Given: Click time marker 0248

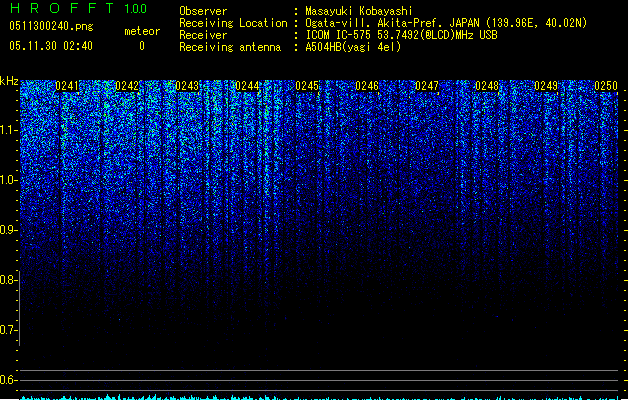Looking at the screenshot, I should pos(487,86).
